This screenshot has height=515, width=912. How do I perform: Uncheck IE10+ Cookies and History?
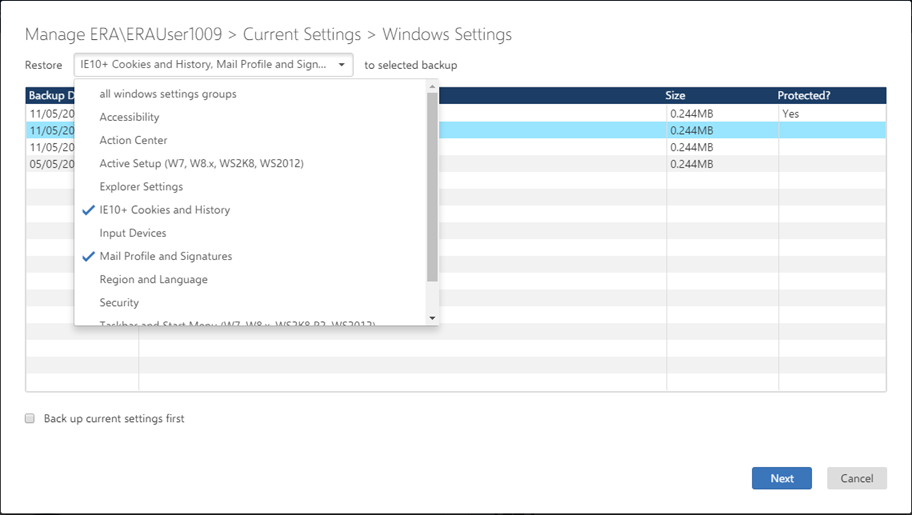click(x=164, y=210)
